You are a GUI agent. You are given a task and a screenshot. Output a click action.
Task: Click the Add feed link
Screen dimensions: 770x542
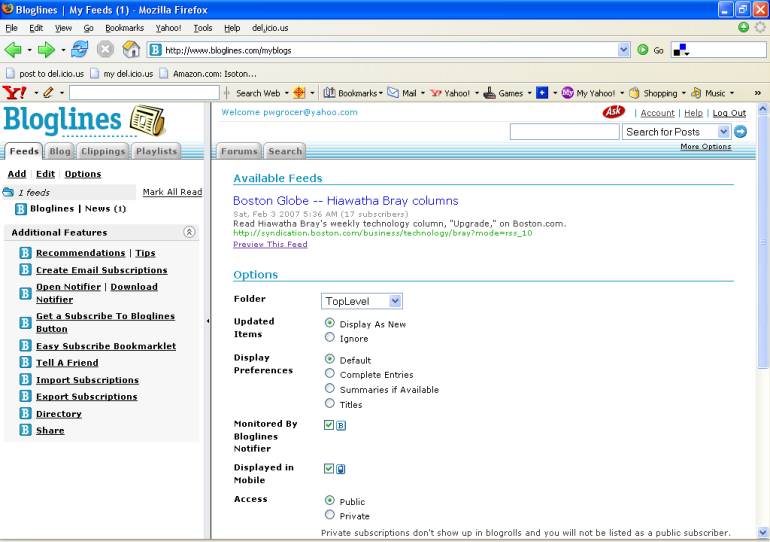click(x=17, y=174)
